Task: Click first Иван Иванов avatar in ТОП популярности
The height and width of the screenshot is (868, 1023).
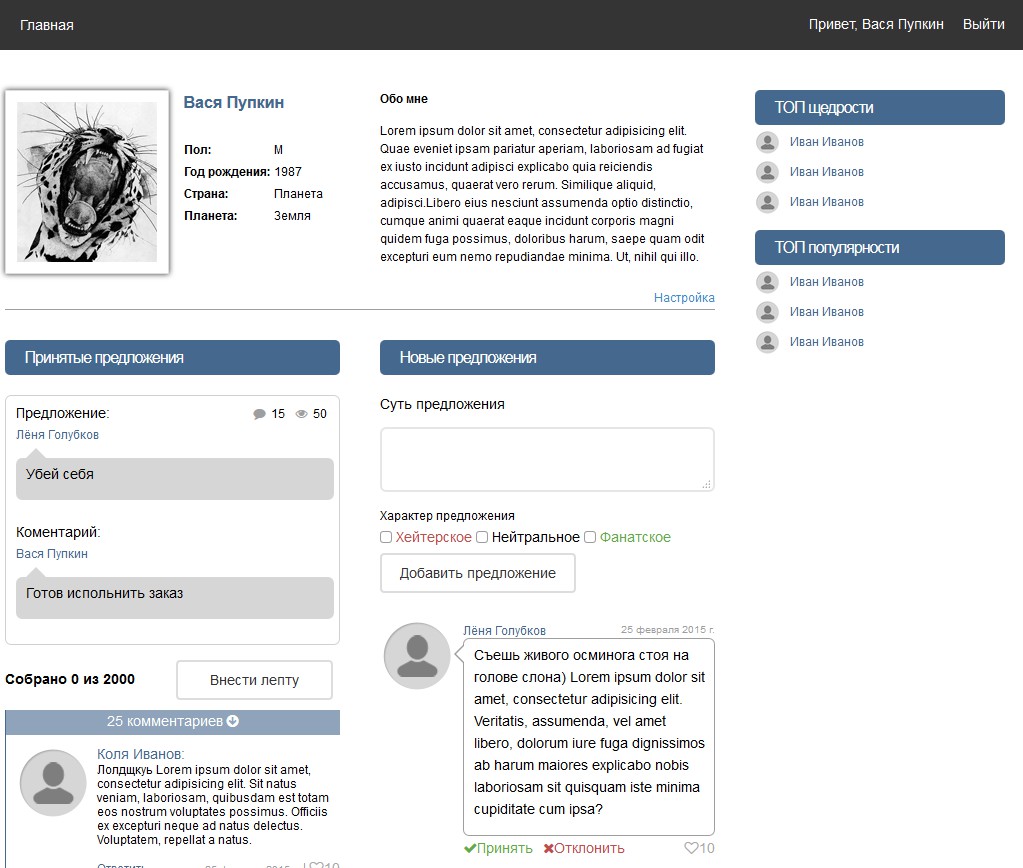Action: [x=767, y=282]
